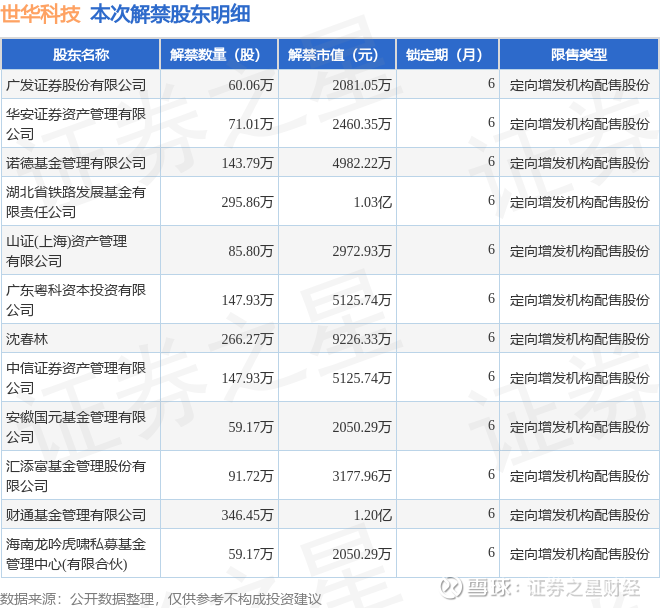Viewport: 660px width, 608px height.
Task: Select the 限售类型 column header
Action: 579,54
